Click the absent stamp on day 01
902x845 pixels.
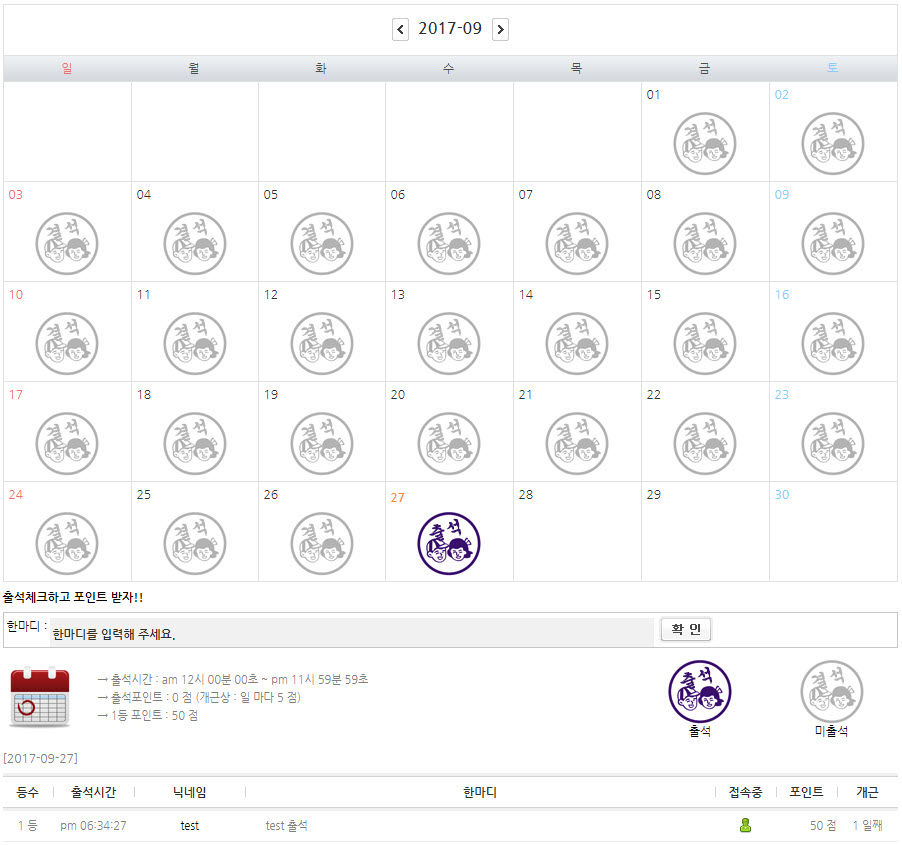(x=704, y=143)
